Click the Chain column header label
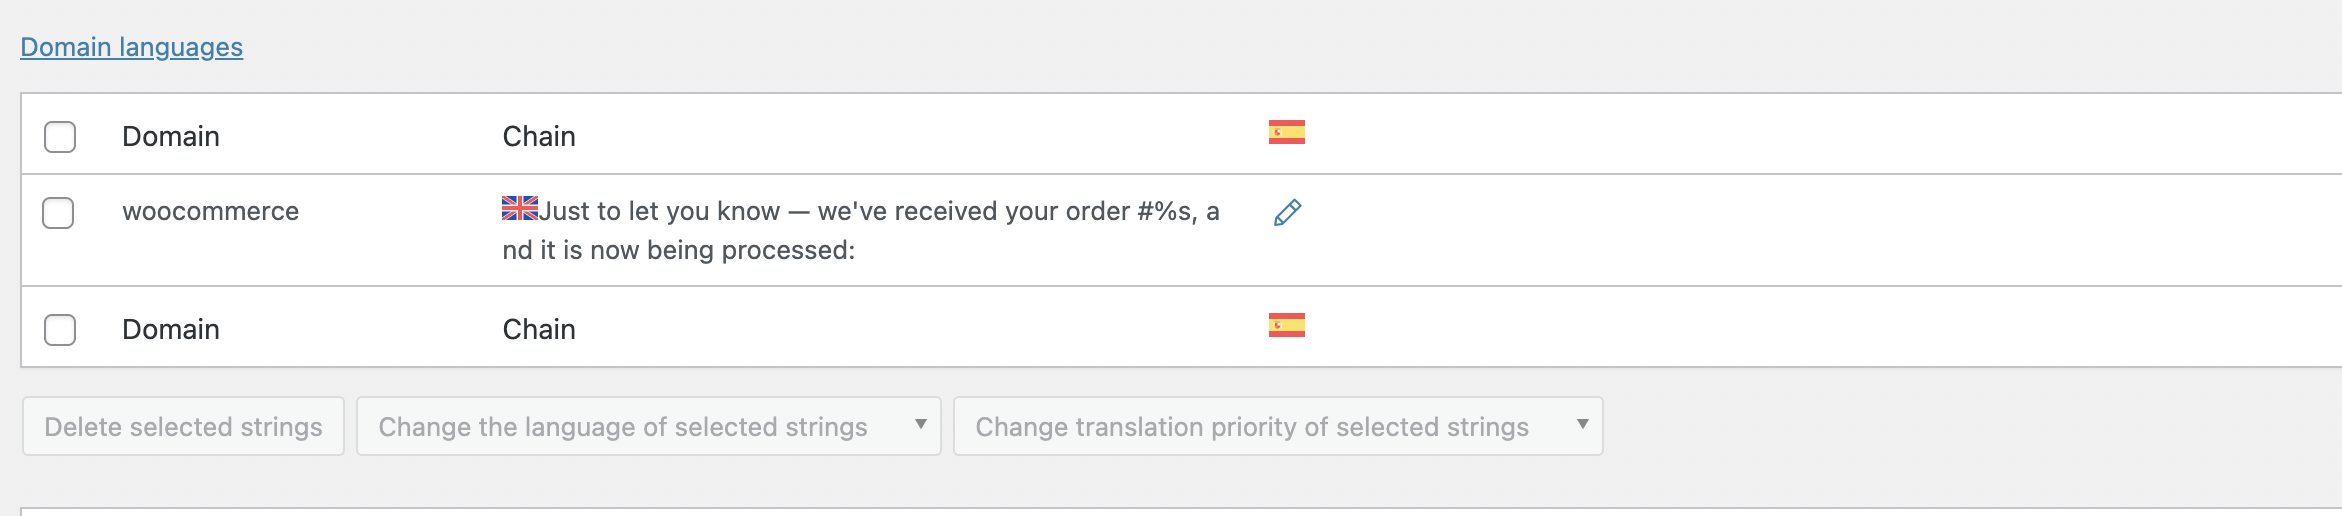This screenshot has width=2342, height=516. (539, 137)
